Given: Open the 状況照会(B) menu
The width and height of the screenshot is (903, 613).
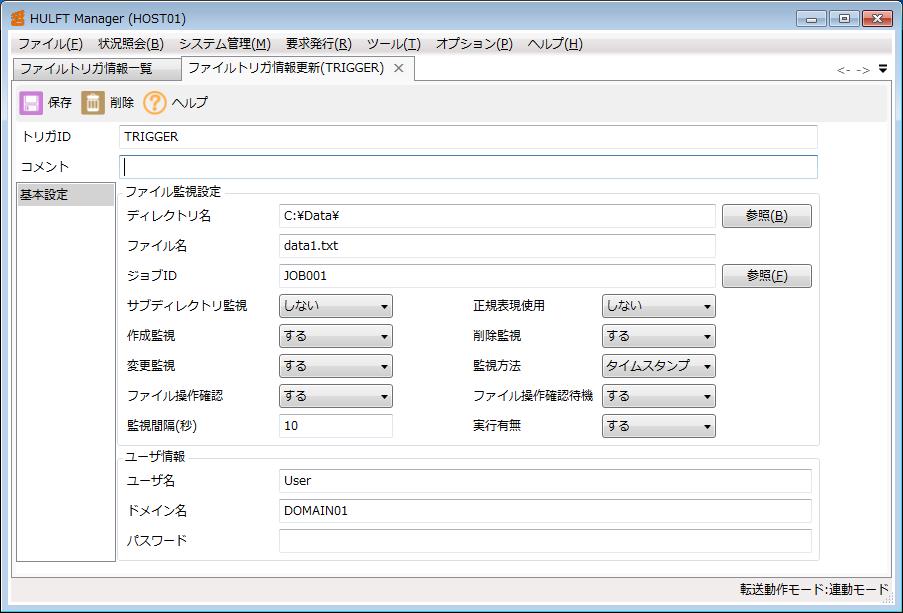Looking at the screenshot, I should coord(131,44).
